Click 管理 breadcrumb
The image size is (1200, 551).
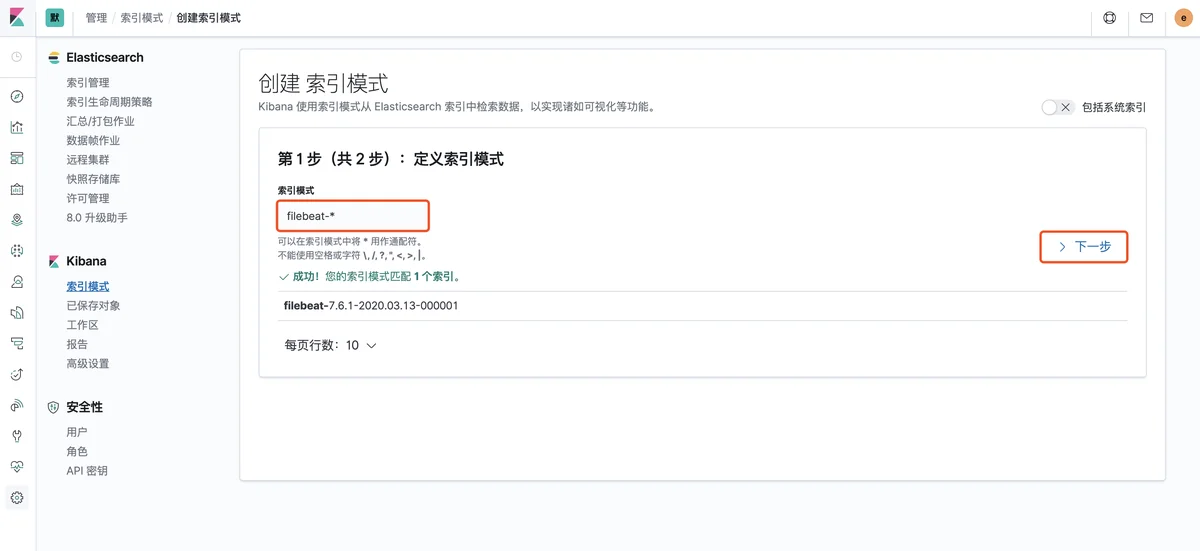click(96, 18)
